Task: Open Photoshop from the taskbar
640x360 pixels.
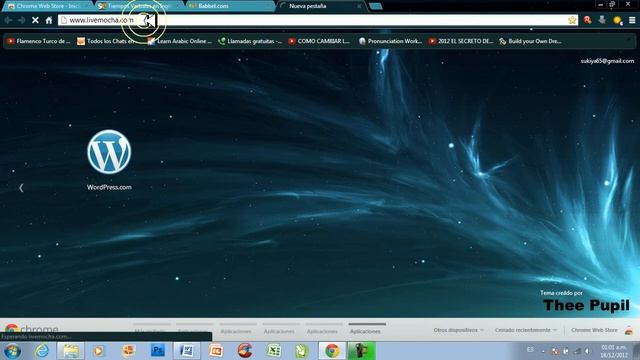Action: pos(158,351)
